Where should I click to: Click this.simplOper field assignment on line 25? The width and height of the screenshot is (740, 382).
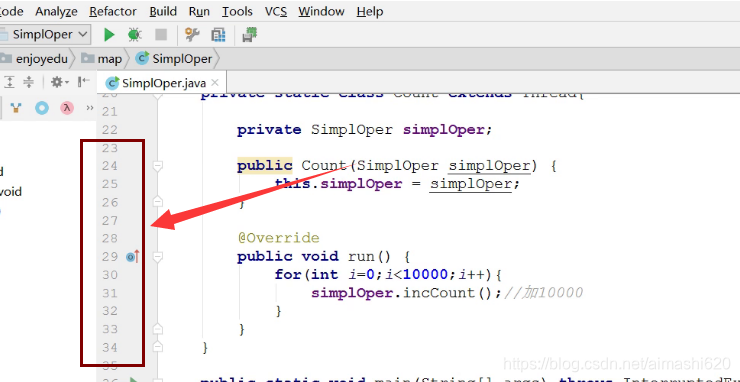[338, 184]
